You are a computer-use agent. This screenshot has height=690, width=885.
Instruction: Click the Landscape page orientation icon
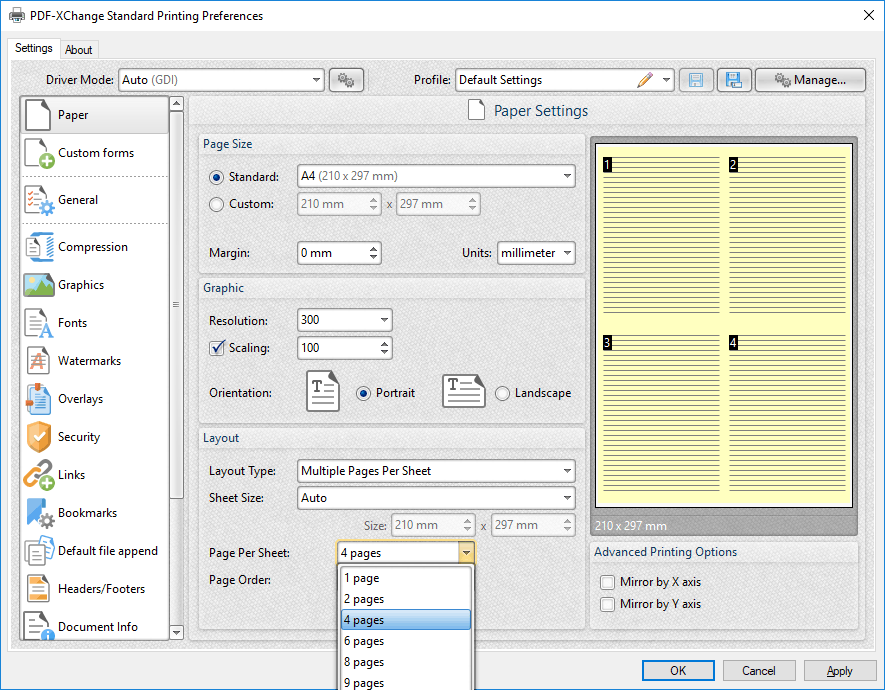(463, 391)
